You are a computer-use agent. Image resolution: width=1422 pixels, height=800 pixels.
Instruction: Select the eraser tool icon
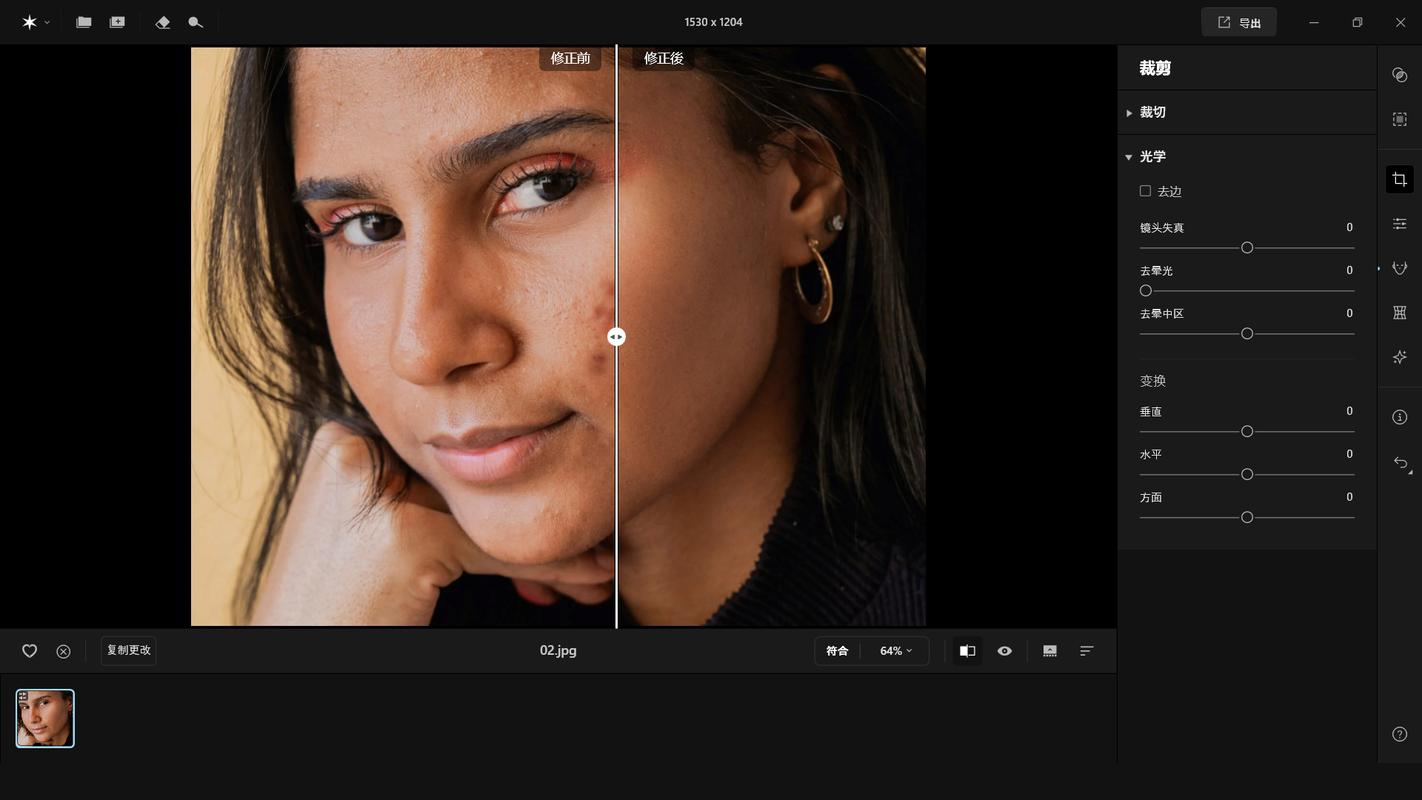click(162, 22)
